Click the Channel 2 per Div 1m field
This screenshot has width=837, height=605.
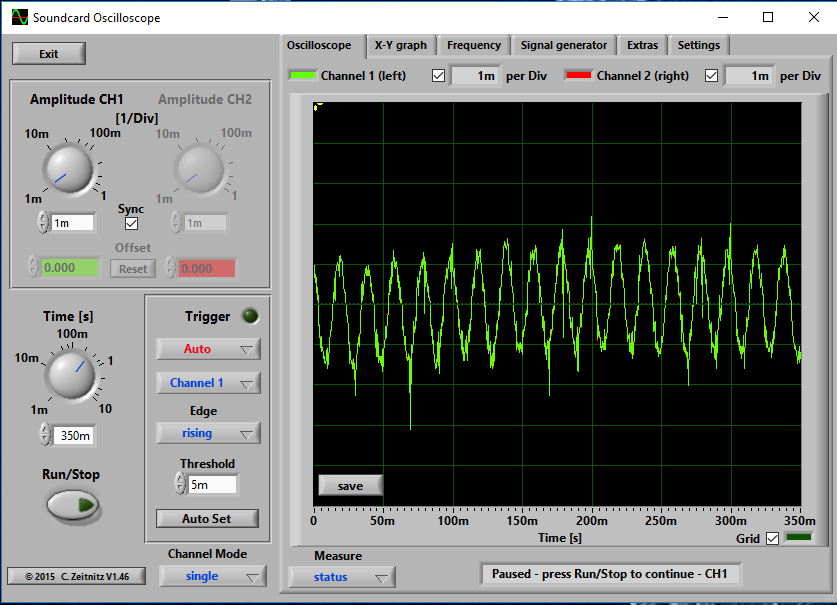(x=749, y=76)
